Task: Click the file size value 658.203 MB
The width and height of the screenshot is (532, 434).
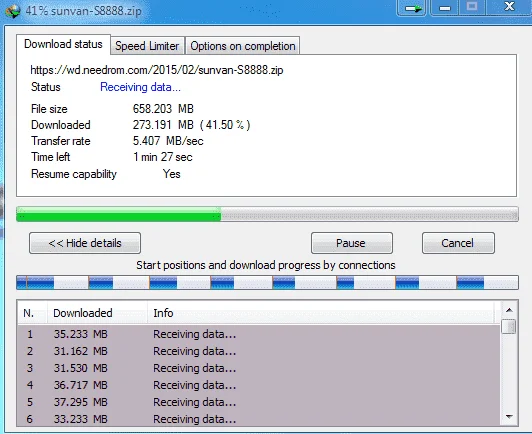Action: 163,109
